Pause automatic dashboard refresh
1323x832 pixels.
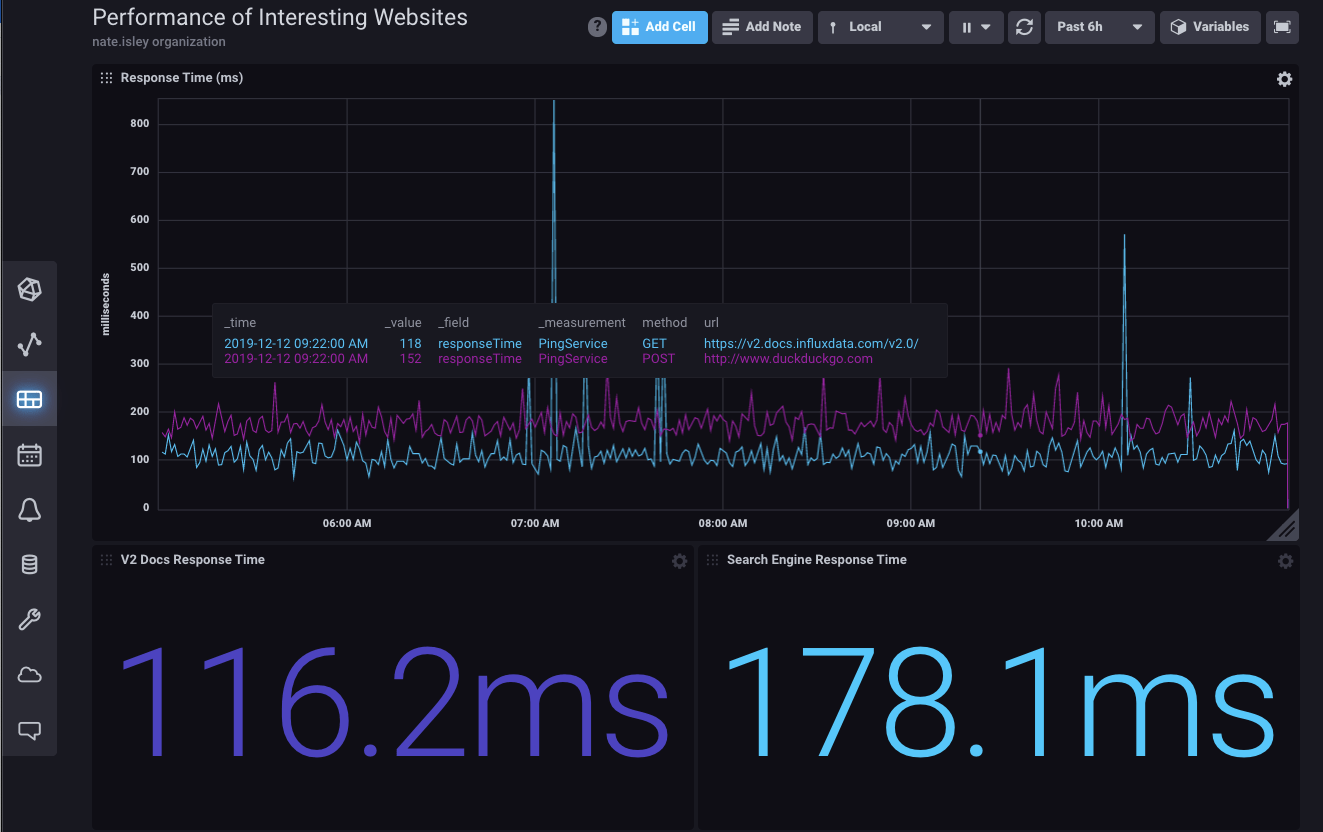click(x=965, y=27)
